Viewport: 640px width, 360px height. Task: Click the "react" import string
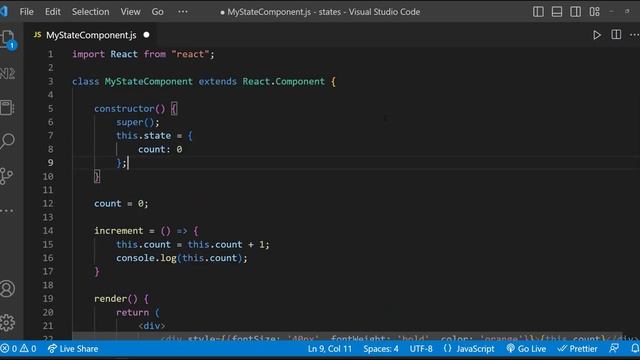click(x=190, y=54)
